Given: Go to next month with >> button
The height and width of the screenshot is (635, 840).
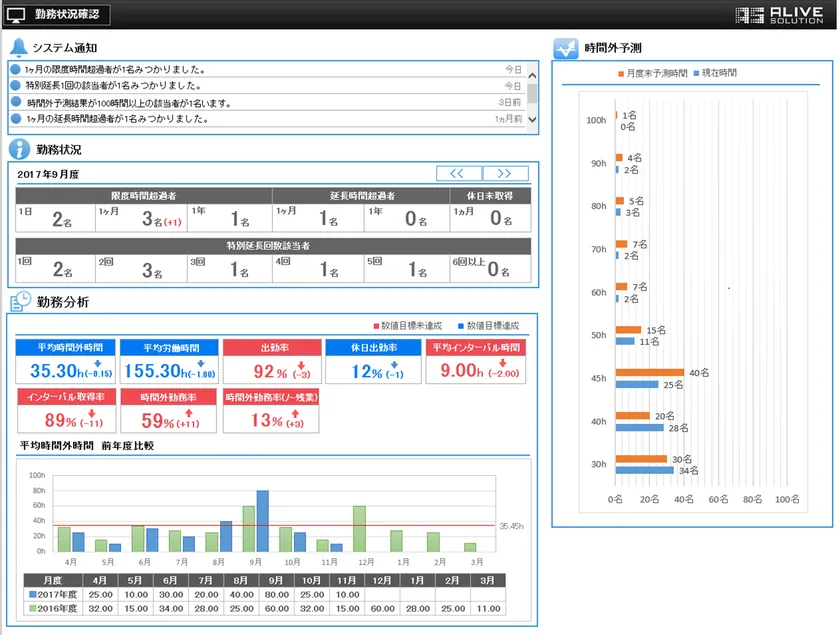Looking at the screenshot, I should click(505, 173).
